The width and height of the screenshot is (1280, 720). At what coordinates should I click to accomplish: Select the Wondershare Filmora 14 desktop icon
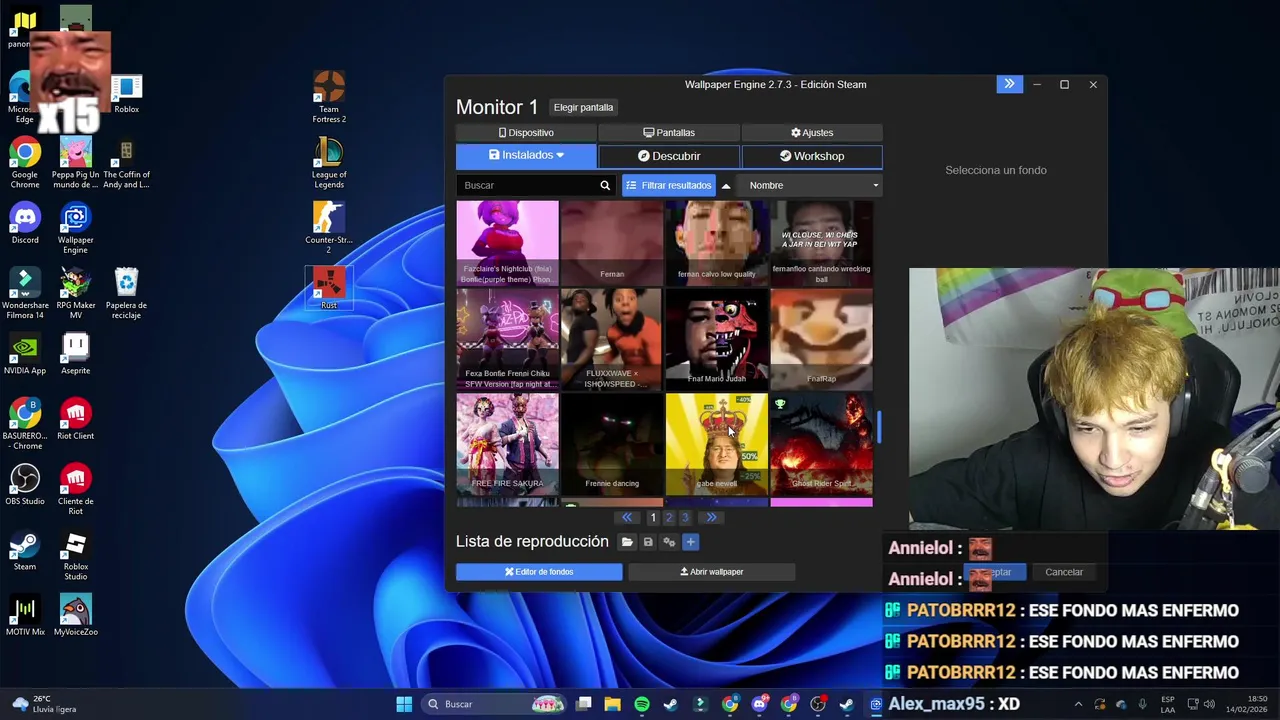click(25, 293)
